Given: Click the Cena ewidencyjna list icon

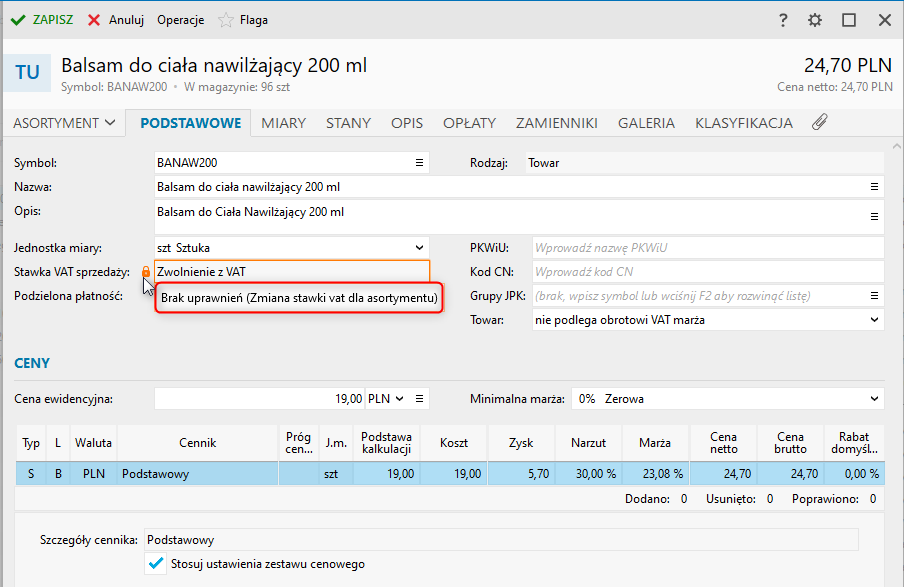Looking at the screenshot, I should [419, 398].
